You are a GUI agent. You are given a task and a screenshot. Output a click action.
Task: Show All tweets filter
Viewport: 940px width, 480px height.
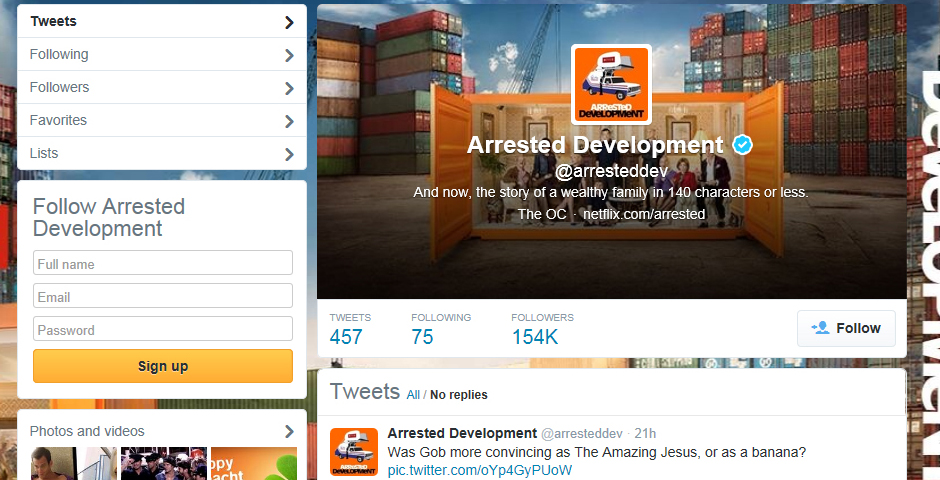(413, 395)
